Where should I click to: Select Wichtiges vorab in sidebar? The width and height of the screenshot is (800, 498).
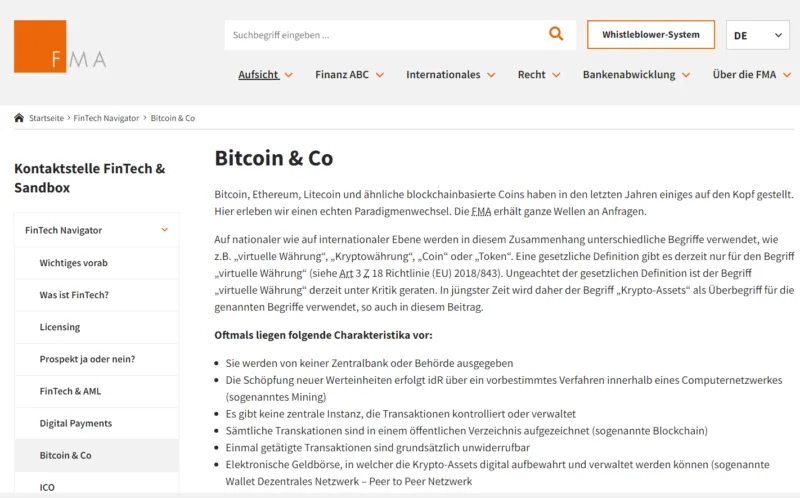pyautogui.click(x=73, y=263)
